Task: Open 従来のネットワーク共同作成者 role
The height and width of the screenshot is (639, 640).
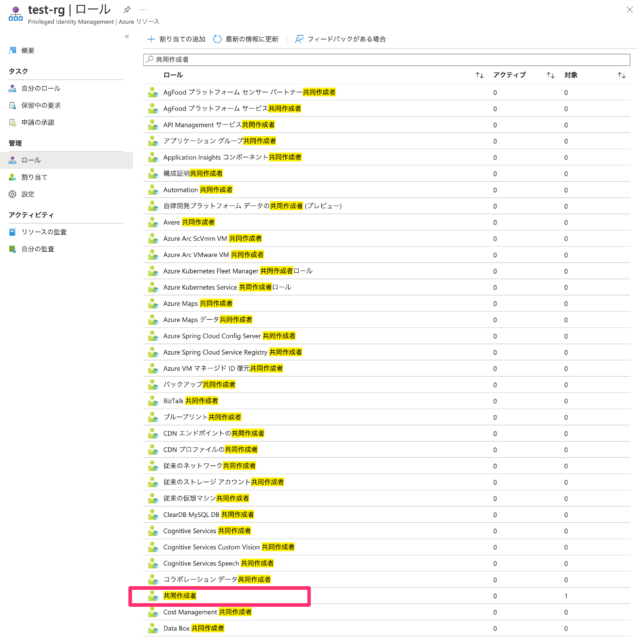Action: tap(209, 466)
